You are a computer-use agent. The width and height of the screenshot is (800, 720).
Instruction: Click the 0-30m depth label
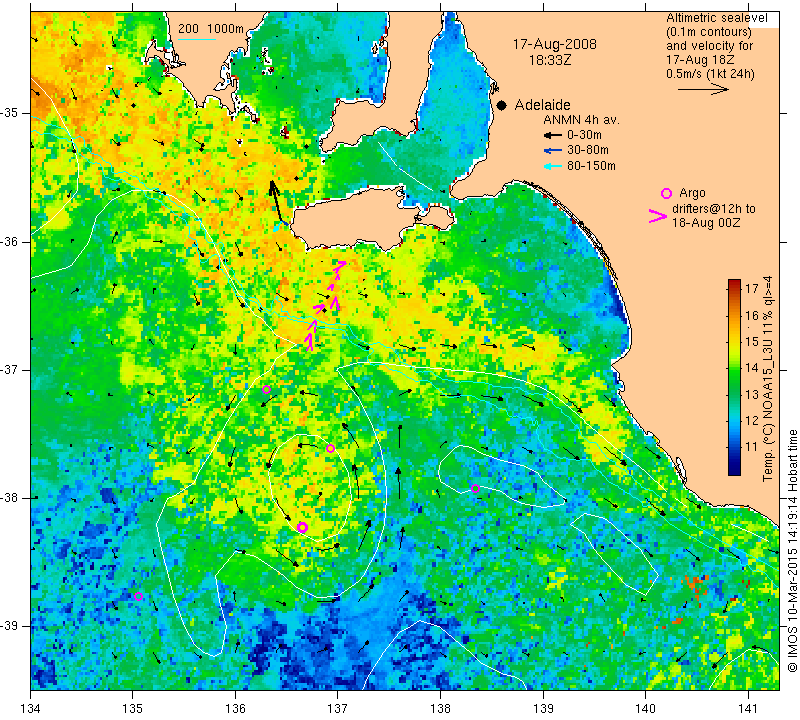tap(584, 135)
